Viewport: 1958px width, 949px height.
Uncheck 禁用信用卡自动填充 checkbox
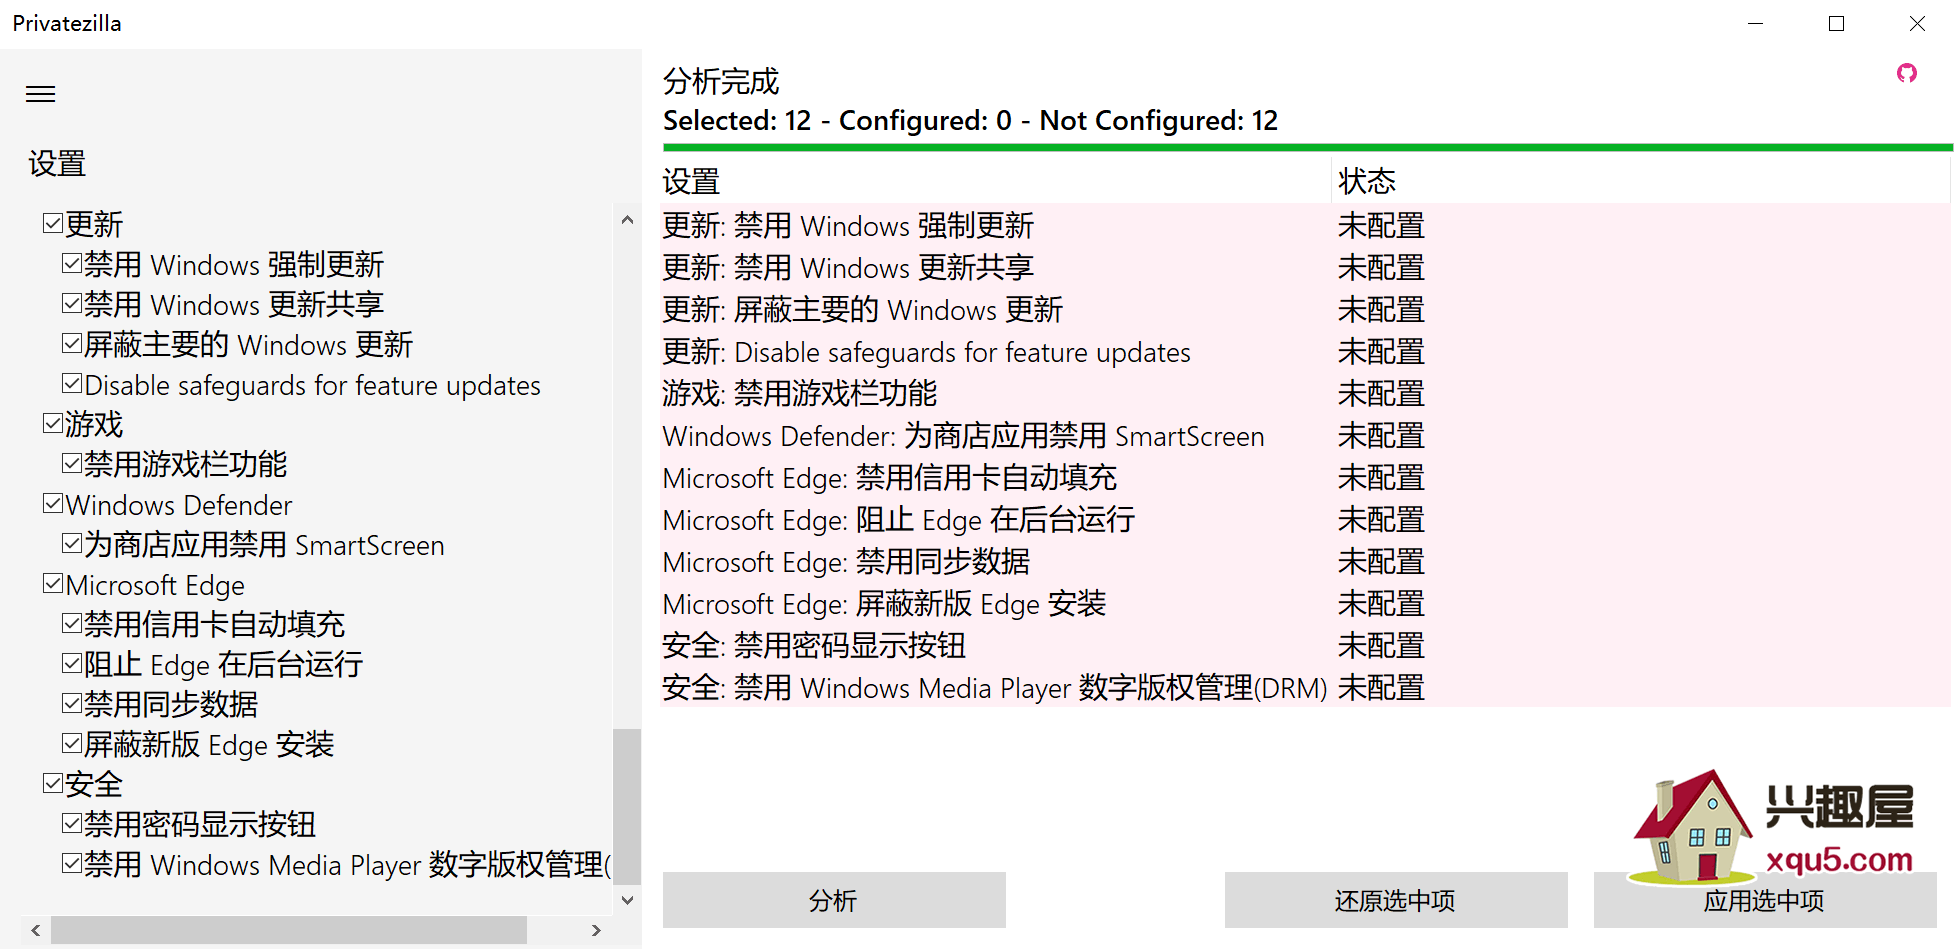click(x=72, y=623)
